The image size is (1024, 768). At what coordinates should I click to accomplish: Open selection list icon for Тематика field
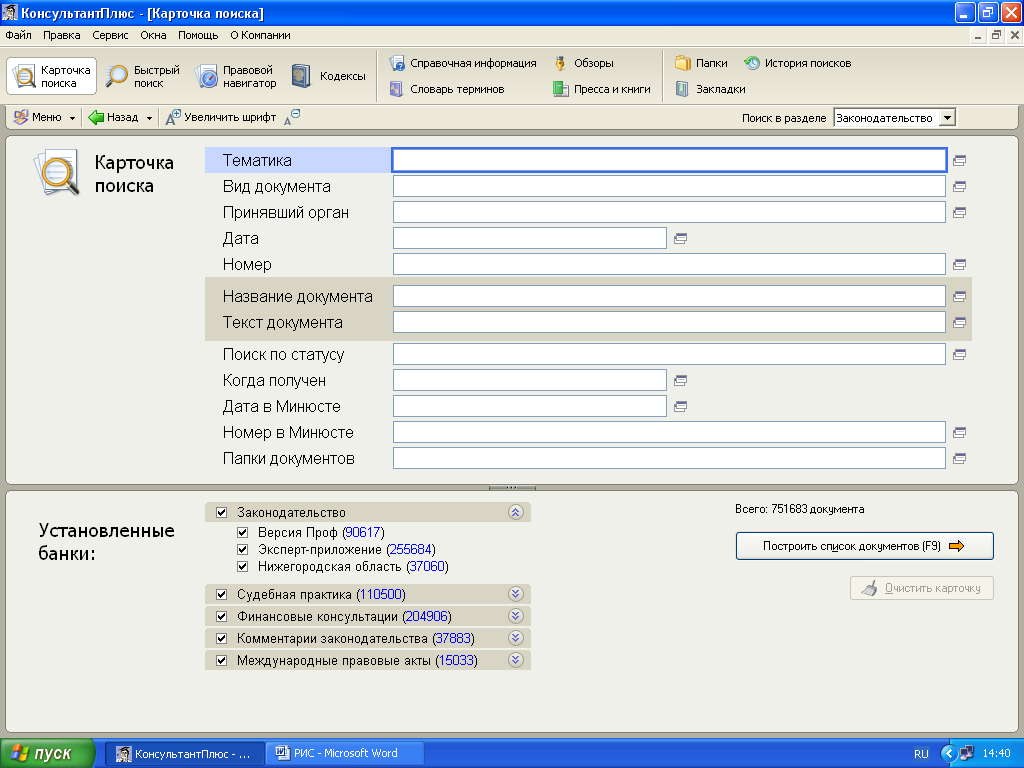point(959,161)
